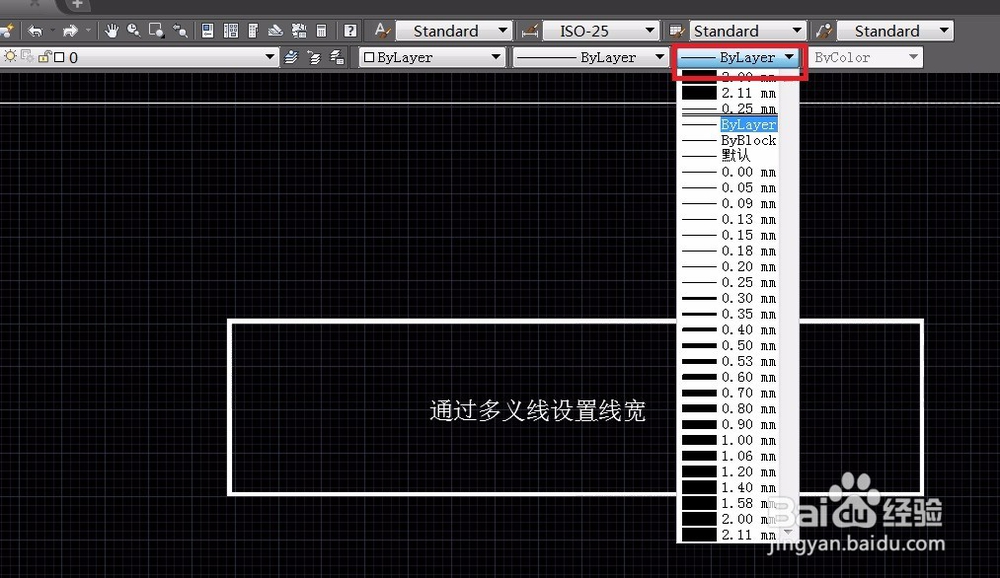
Task: Open the Dimension Style manager icon
Action: coord(529,31)
